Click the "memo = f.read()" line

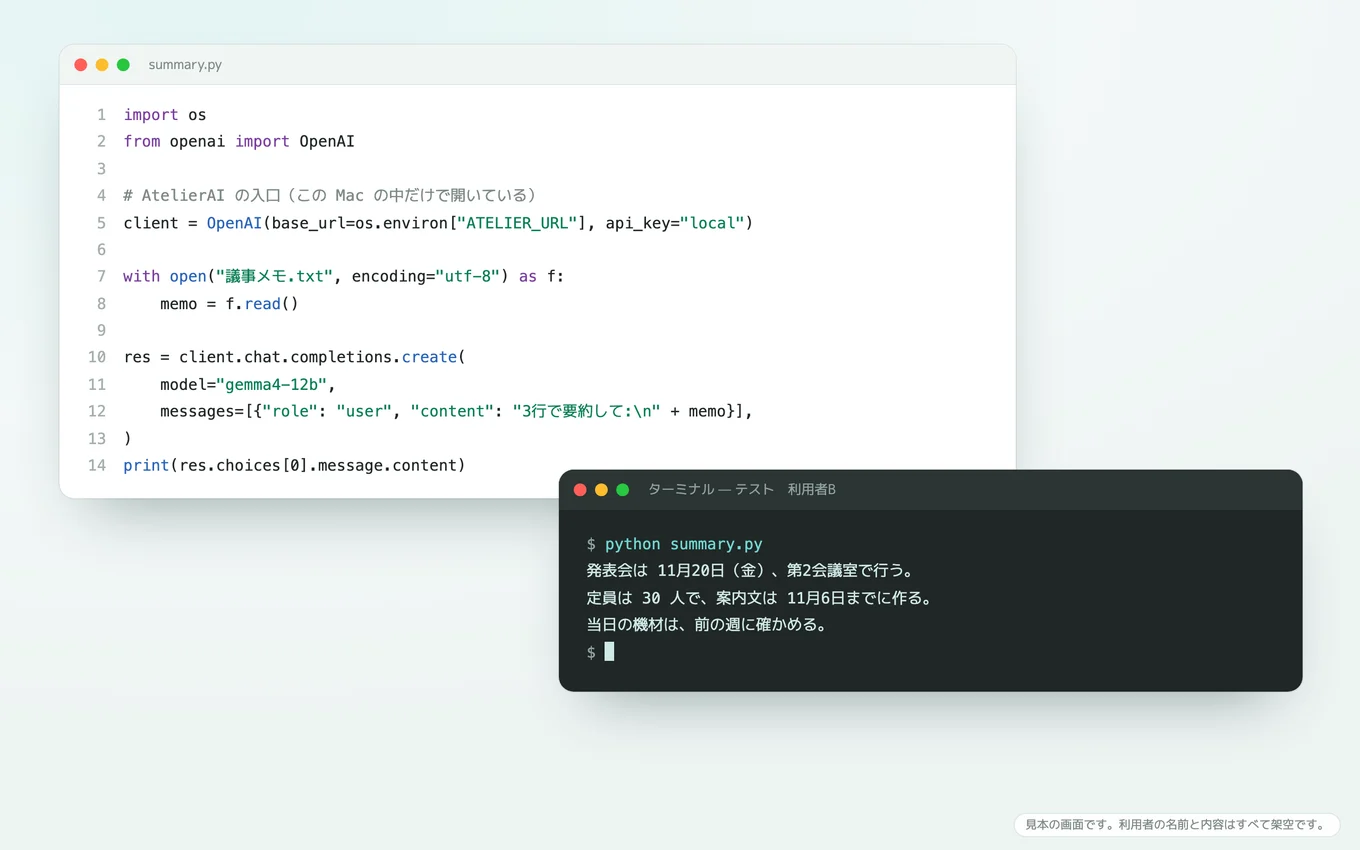pyautogui.click(x=229, y=304)
